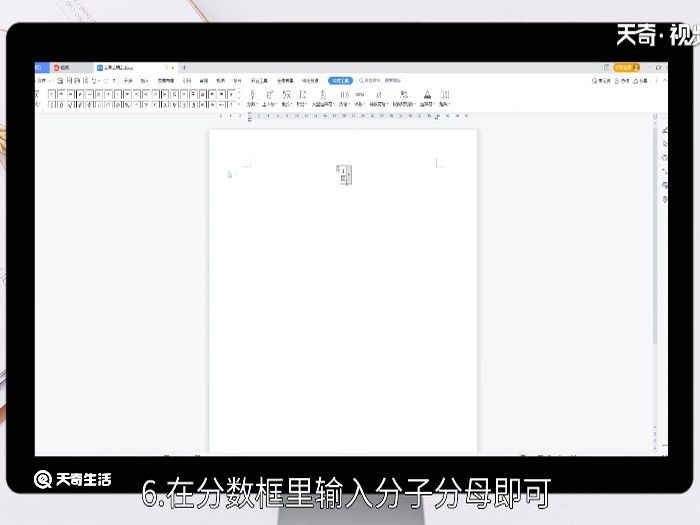700x525 pixels.
Task: Click the first quick access toolbar icon
Action: pos(60,81)
